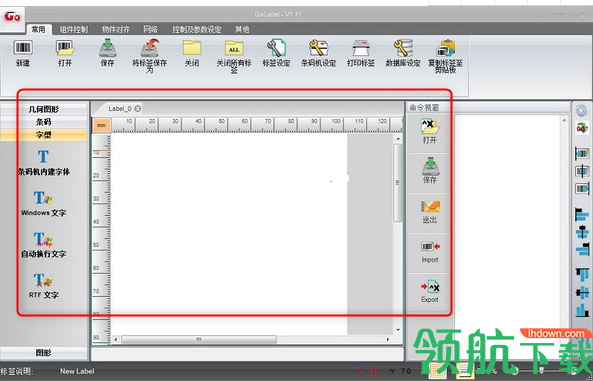This screenshot has width=593, height=381.
Task: Print the label with 打印标签
Action: coord(361,53)
